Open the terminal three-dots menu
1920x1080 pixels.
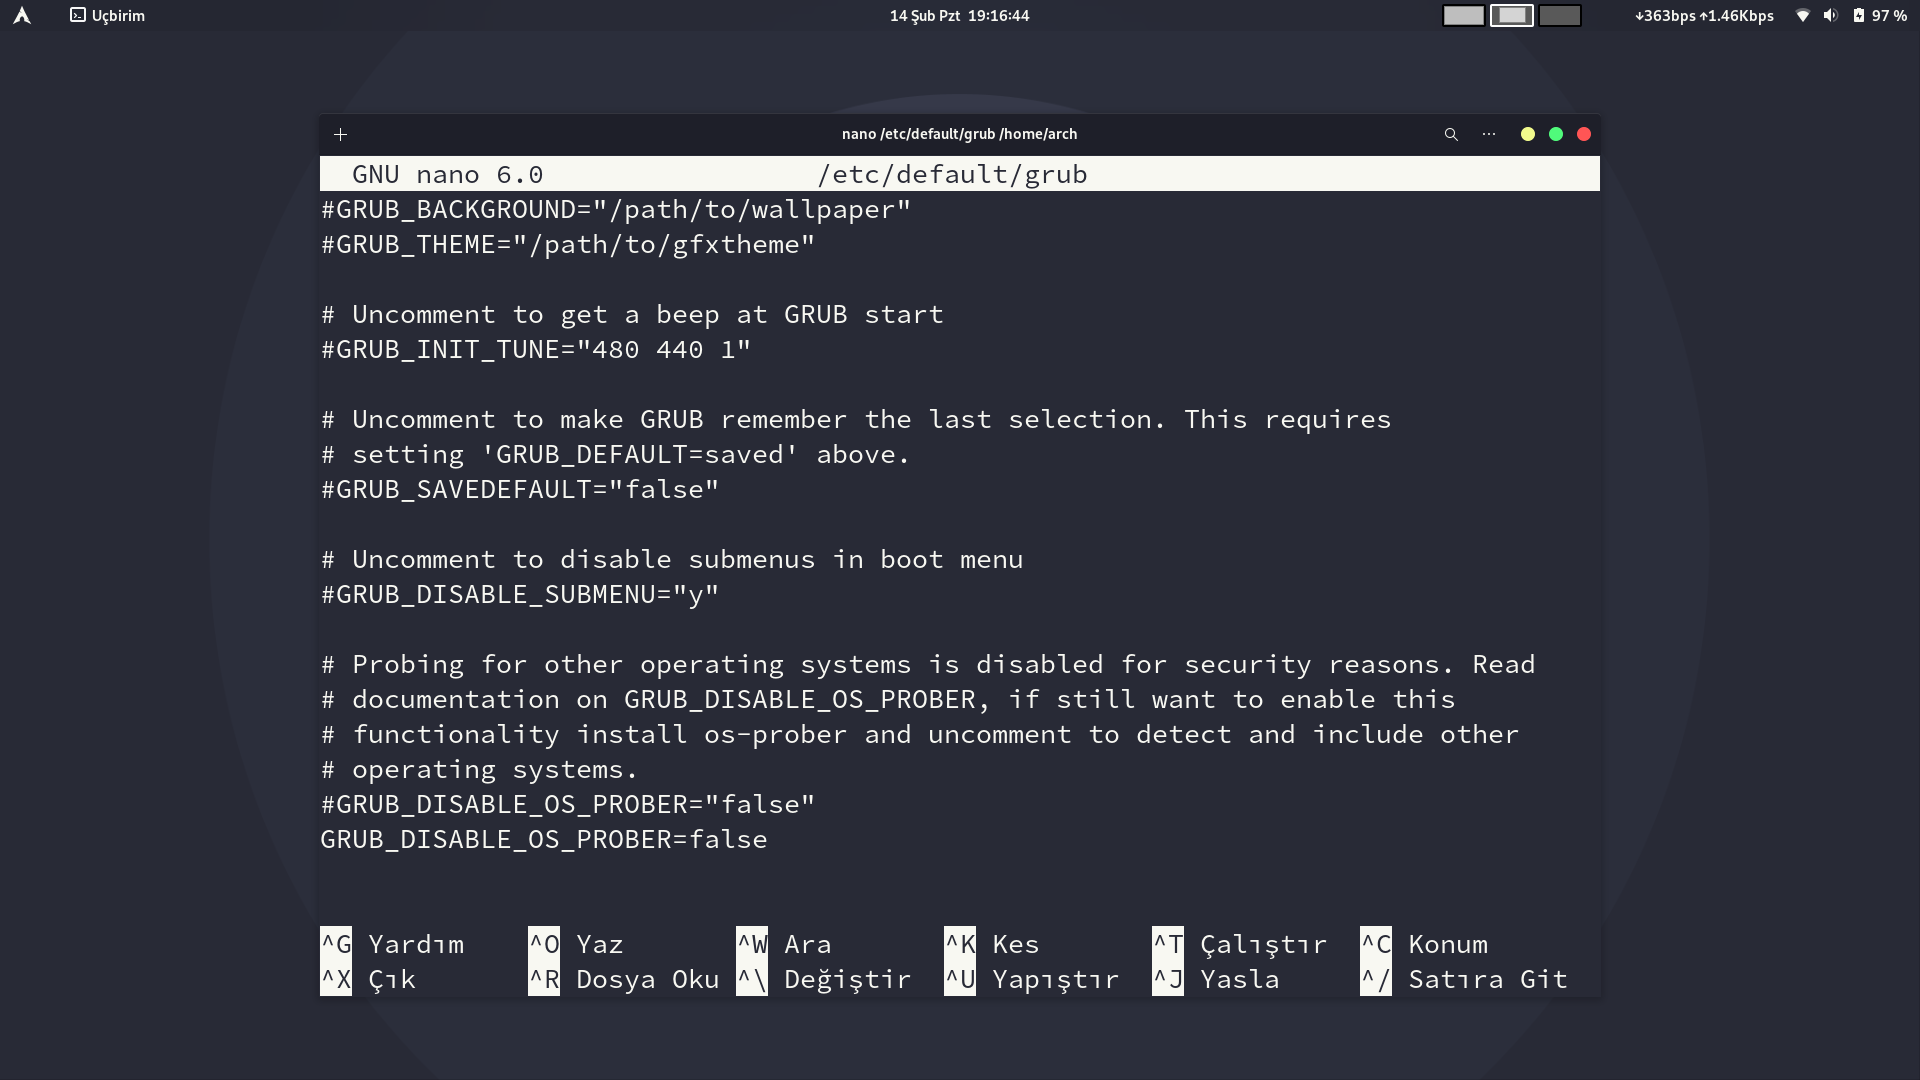1489,134
